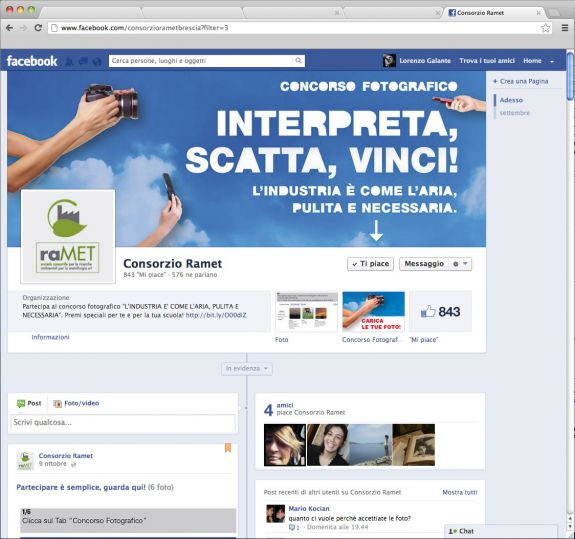
Task: Click the Post tab speech bubble icon
Action: [x=21, y=404]
